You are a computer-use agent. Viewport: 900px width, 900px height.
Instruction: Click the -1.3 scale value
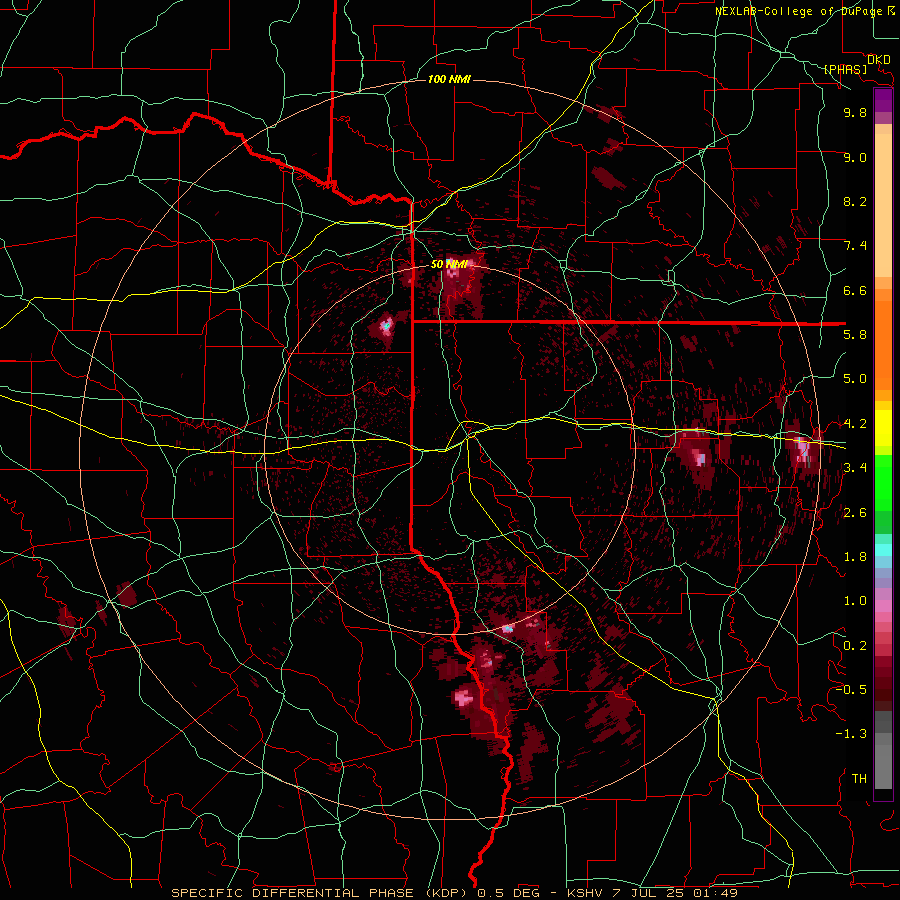point(851,734)
